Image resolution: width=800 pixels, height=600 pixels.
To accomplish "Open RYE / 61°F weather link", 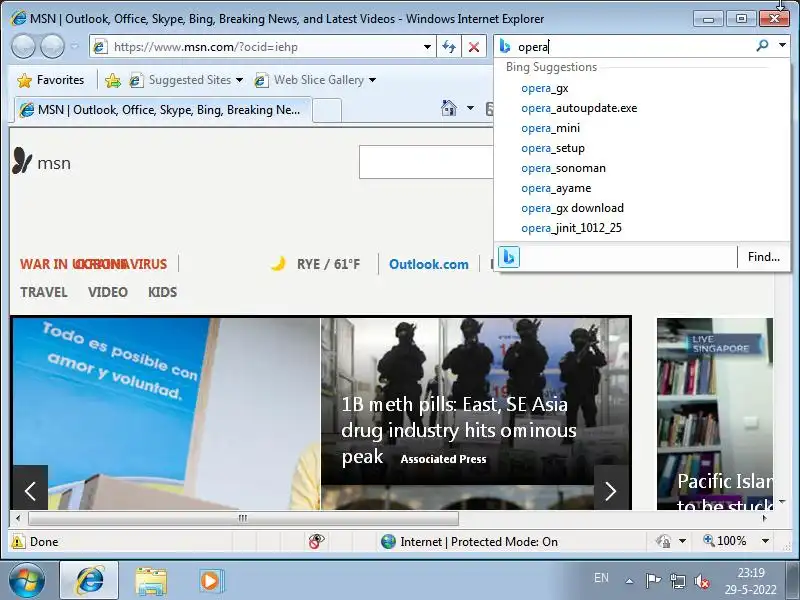I will pyautogui.click(x=329, y=264).
